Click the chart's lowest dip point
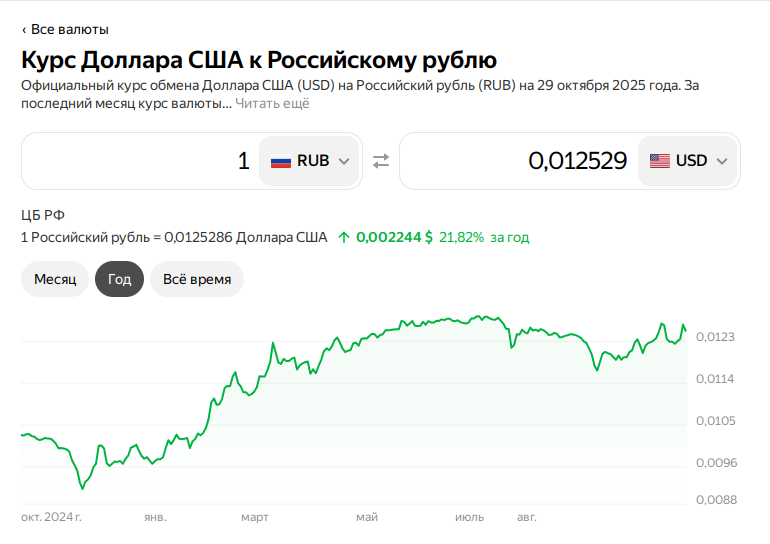The width and height of the screenshot is (770, 544). tap(82, 488)
